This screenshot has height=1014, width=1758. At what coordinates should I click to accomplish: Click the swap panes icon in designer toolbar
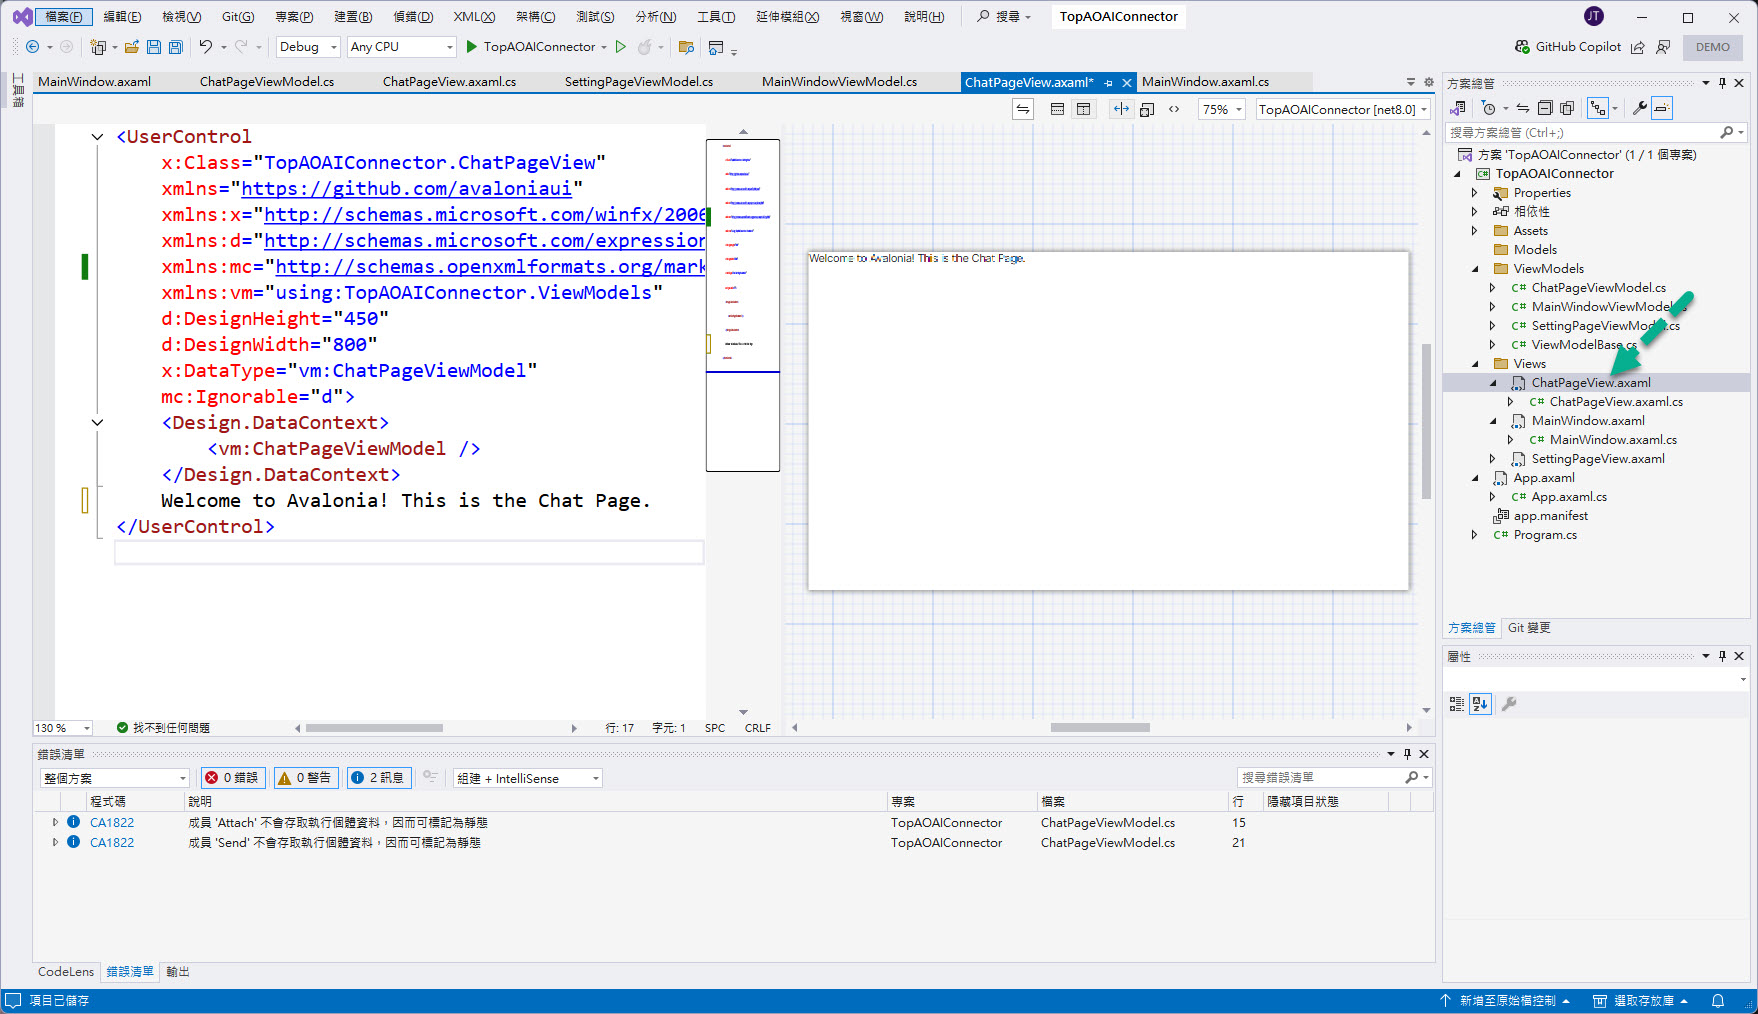[x=1023, y=109]
